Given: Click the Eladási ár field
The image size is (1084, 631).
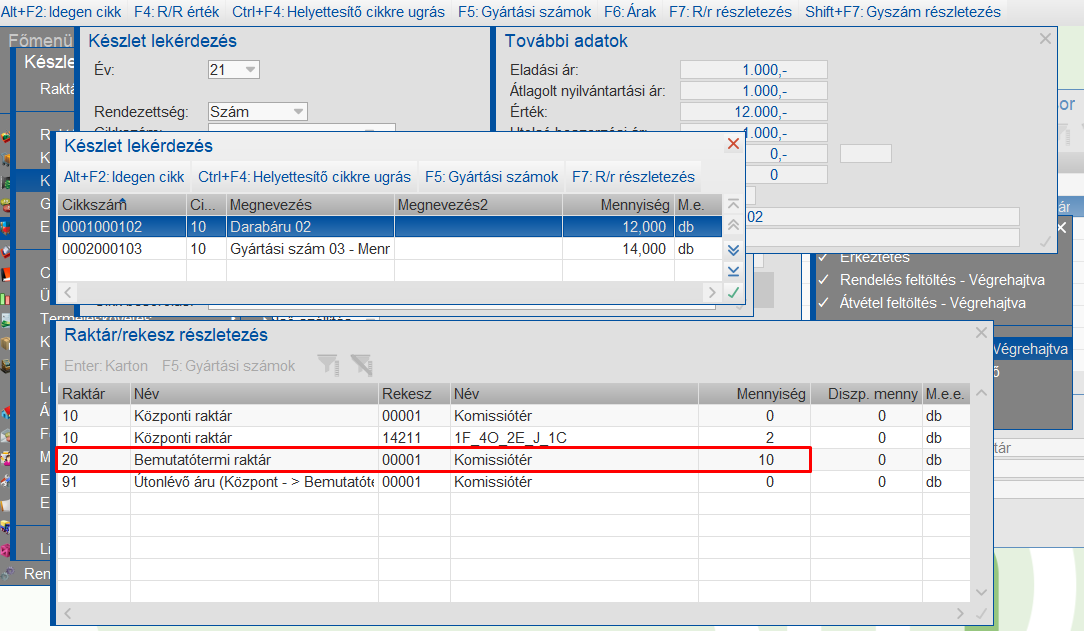Looking at the screenshot, I should 754,70.
